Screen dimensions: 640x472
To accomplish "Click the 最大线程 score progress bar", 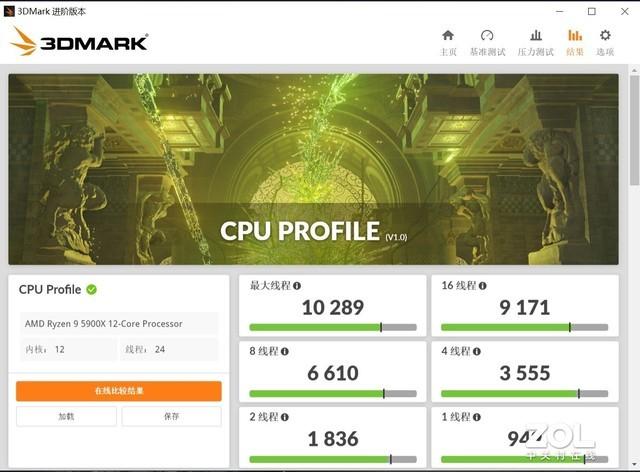I will tap(333, 327).
